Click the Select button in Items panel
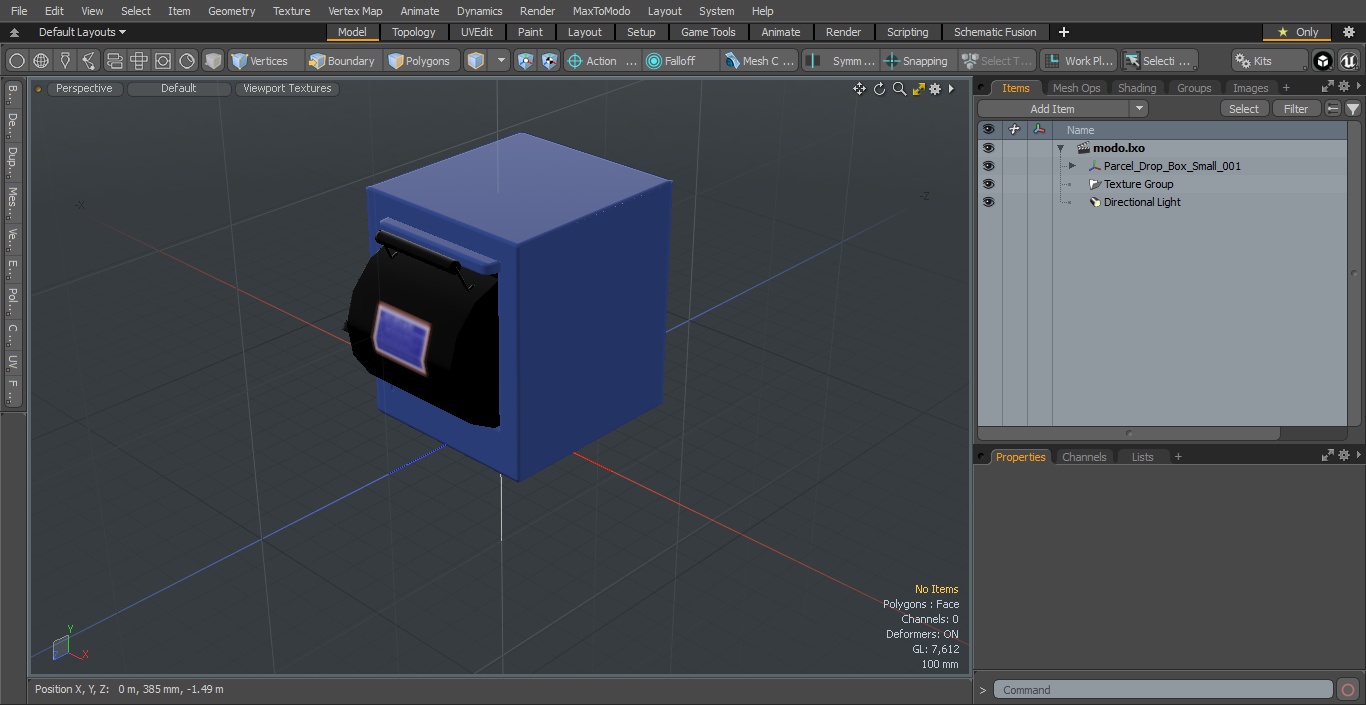 coord(1244,109)
